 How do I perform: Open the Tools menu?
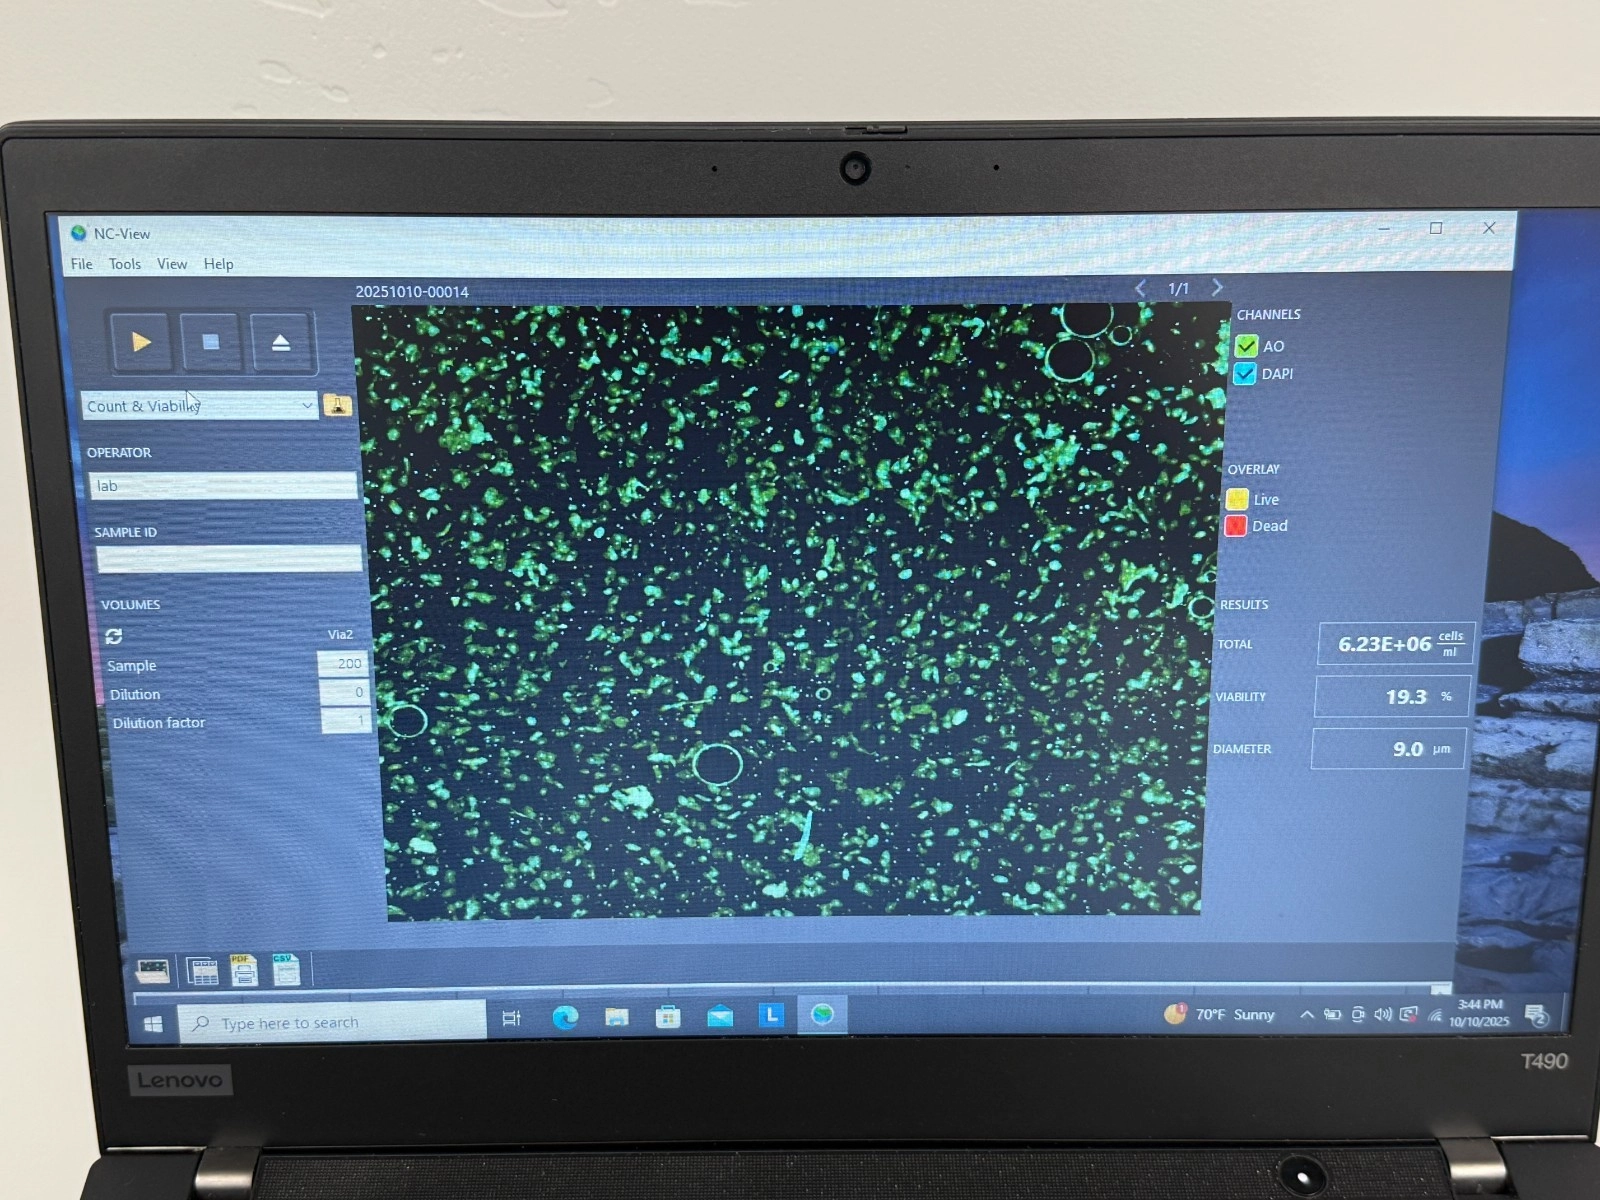tap(125, 264)
